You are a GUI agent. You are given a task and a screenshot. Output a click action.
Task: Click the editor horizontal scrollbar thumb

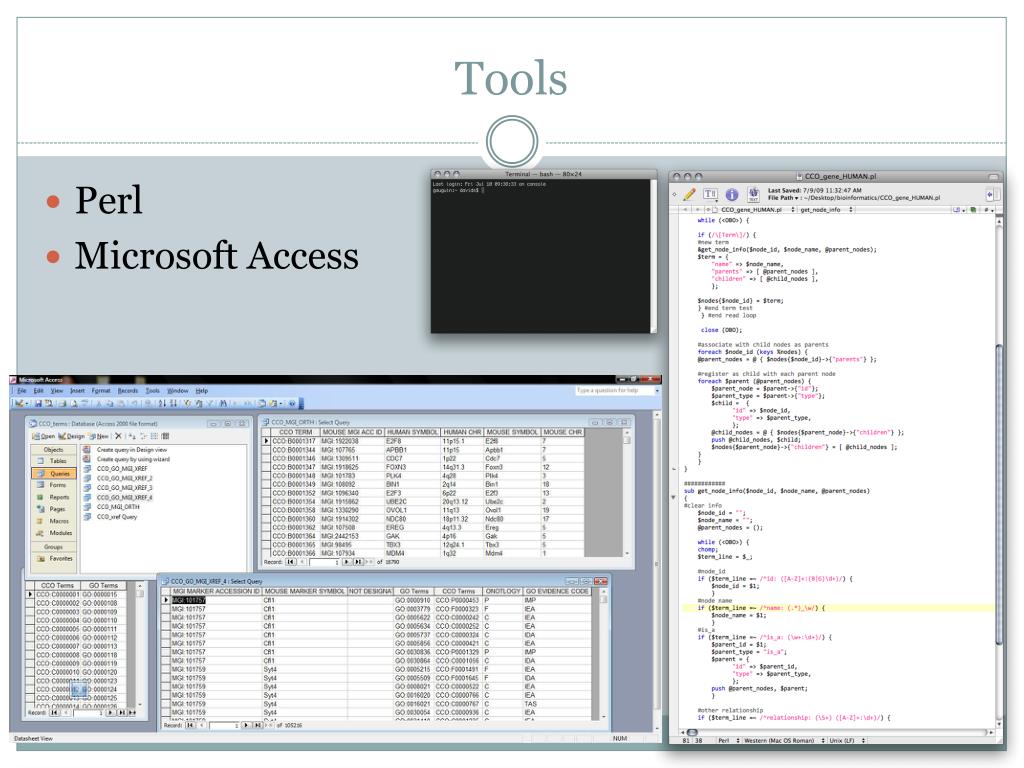(692, 732)
